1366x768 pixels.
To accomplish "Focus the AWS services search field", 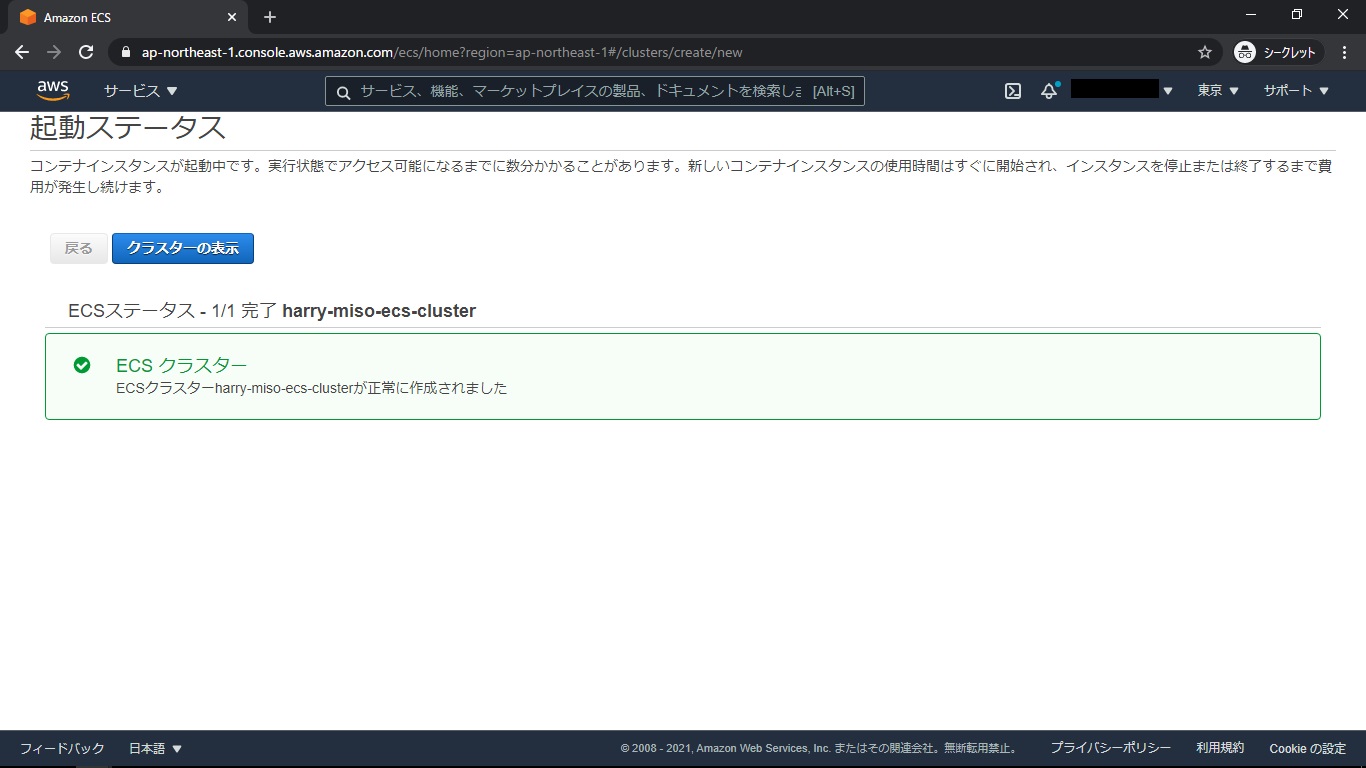I will (580, 91).
